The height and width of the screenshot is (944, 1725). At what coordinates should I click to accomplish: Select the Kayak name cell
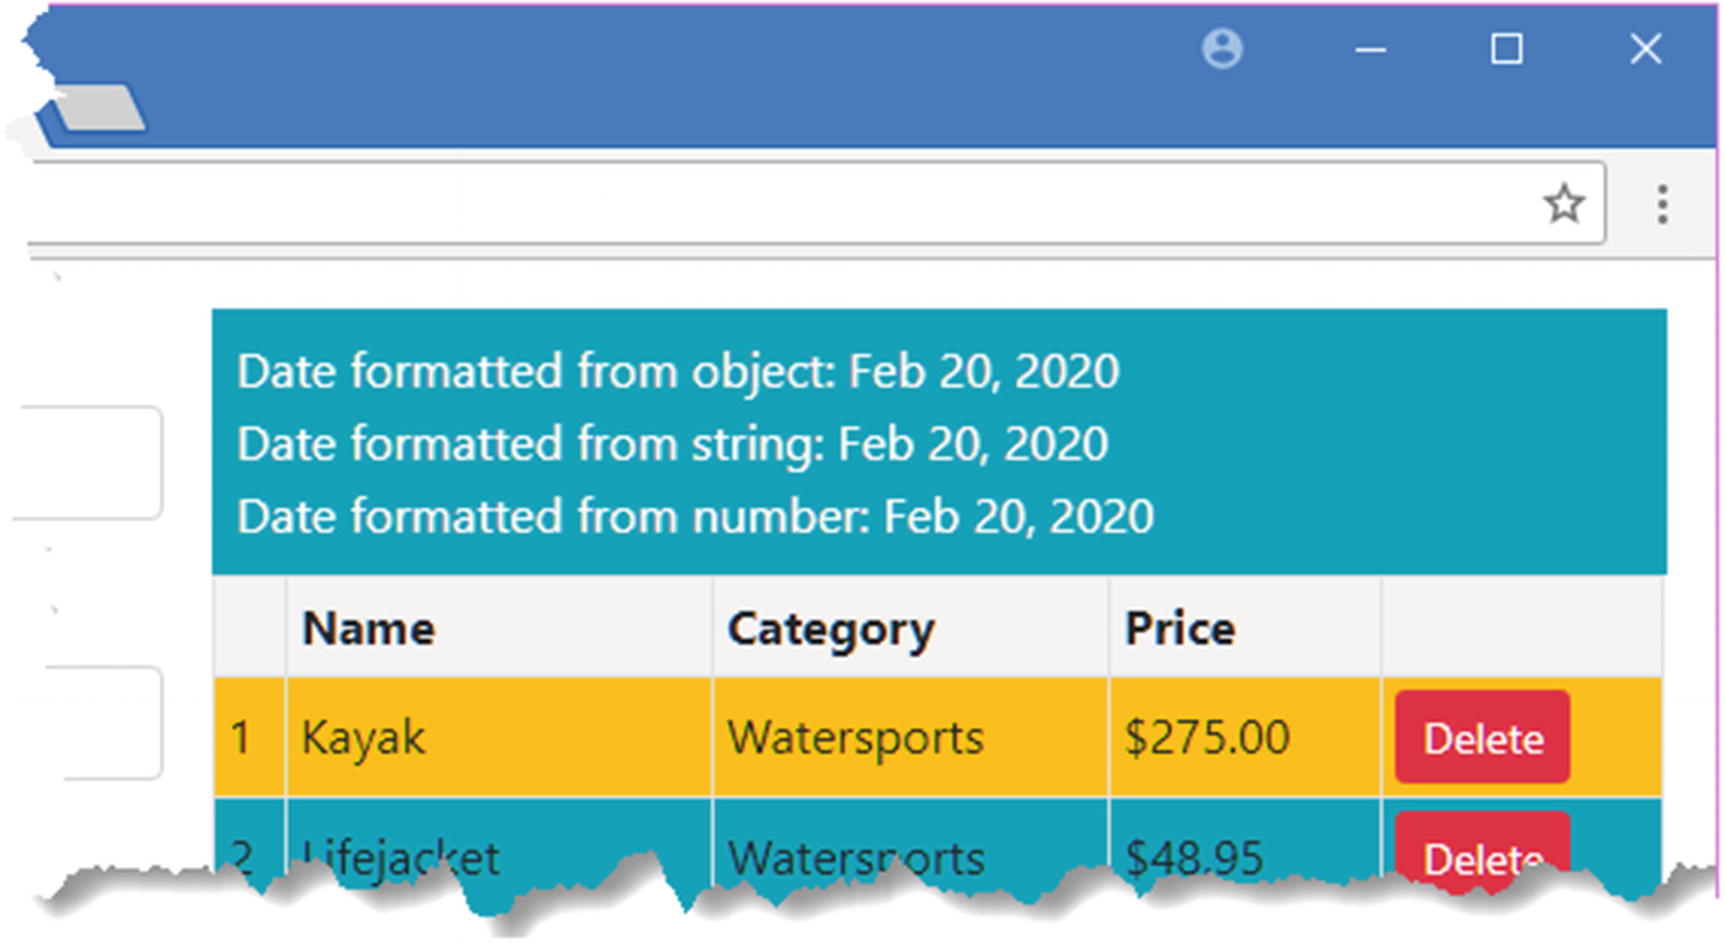click(x=363, y=738)
